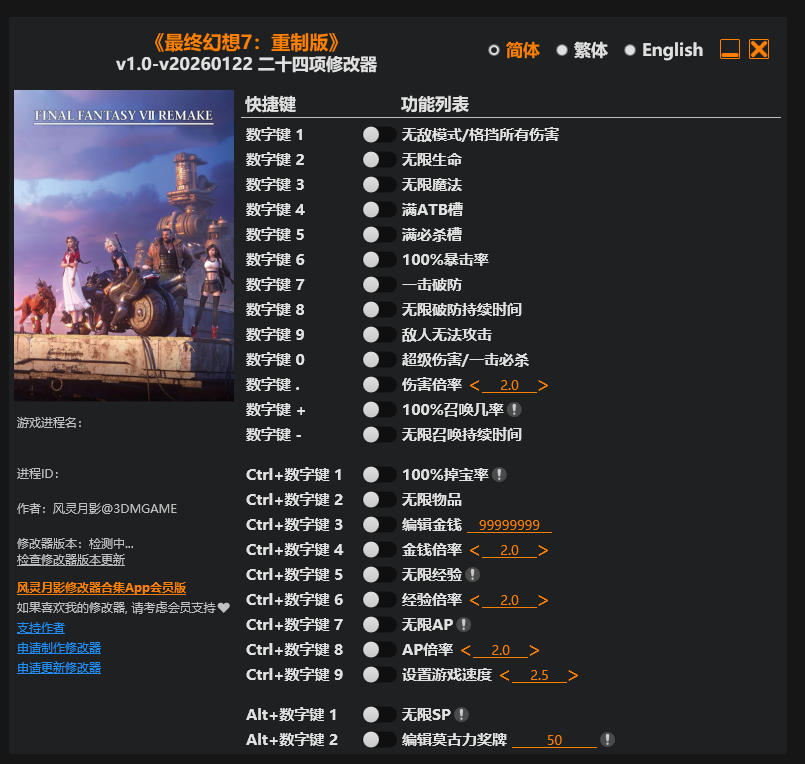This screenshot has width=805, height=764.
Task: Decrease 经验倍率 with the left arrow
Action: click(x=474, y=600)
